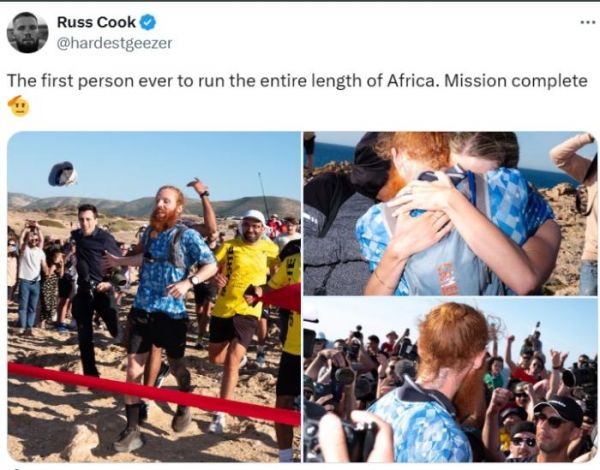Click the saluting face emoji

click(x=18, y=106)
